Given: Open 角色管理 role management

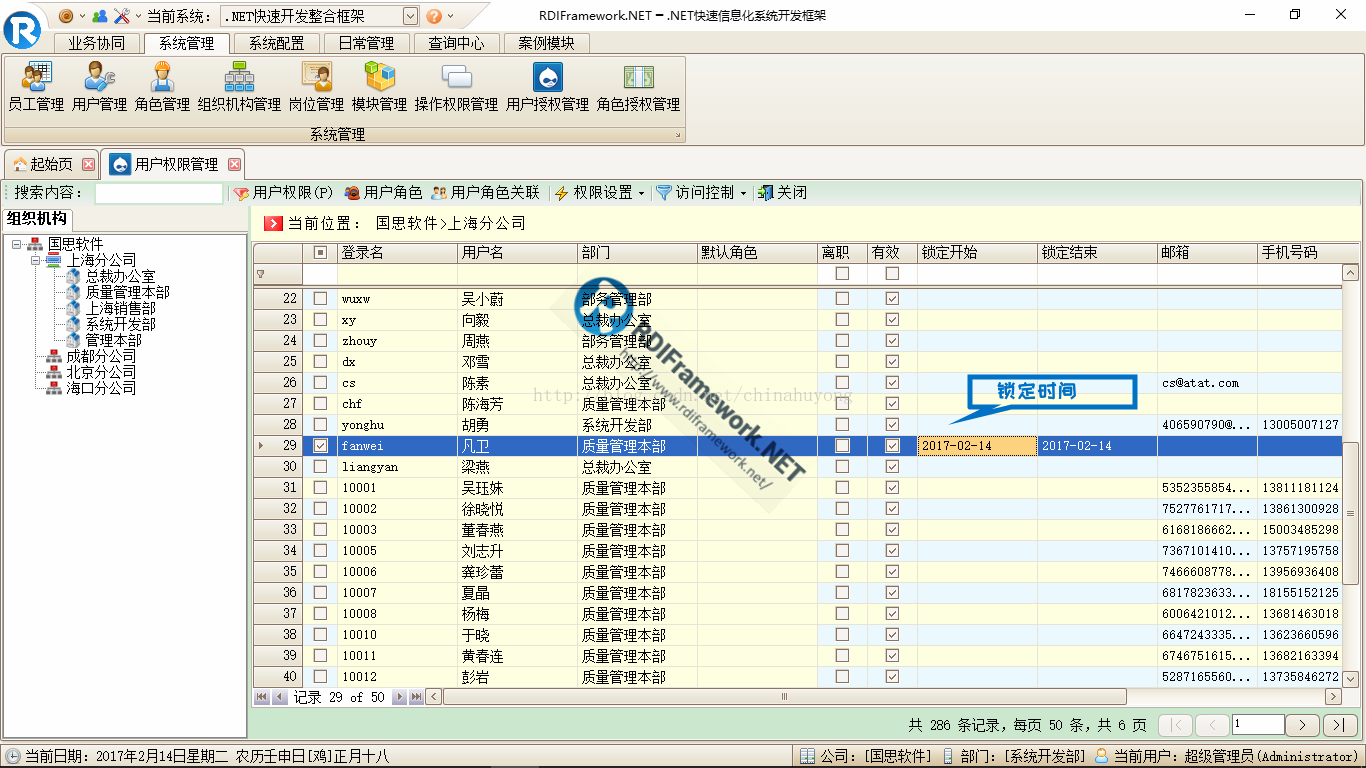Looking at the screenshot, I should tap(162, 86).
